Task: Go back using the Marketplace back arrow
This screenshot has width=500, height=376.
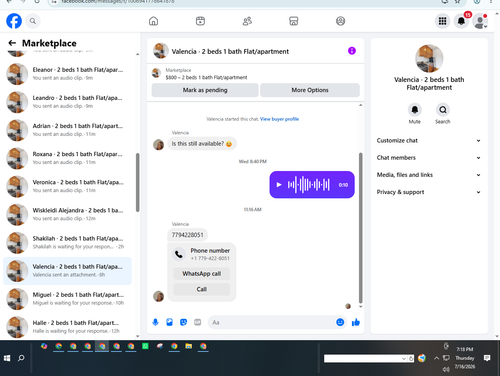Action: coord(12,43)
